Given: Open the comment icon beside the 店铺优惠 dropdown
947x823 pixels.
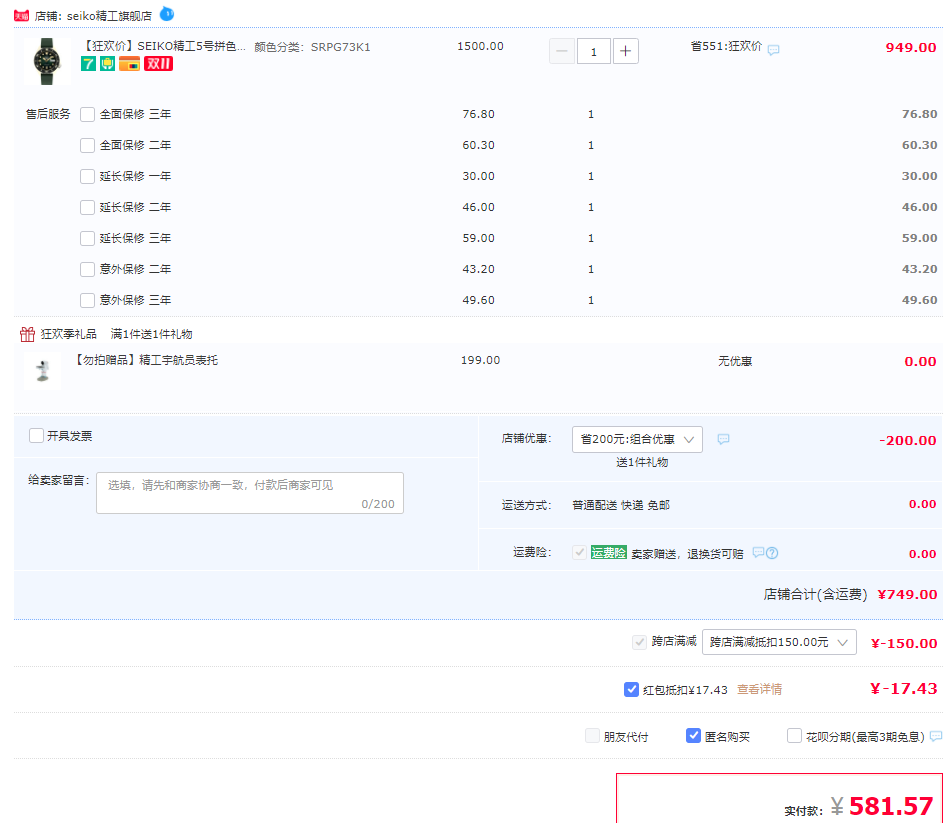Looking at the screenshot, I should tap(723, 439).
